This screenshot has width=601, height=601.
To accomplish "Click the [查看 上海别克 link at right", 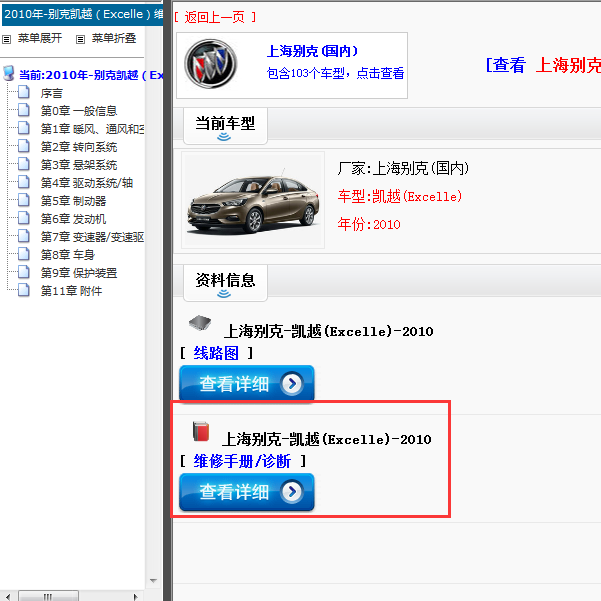I will click(x=543, y=65).
